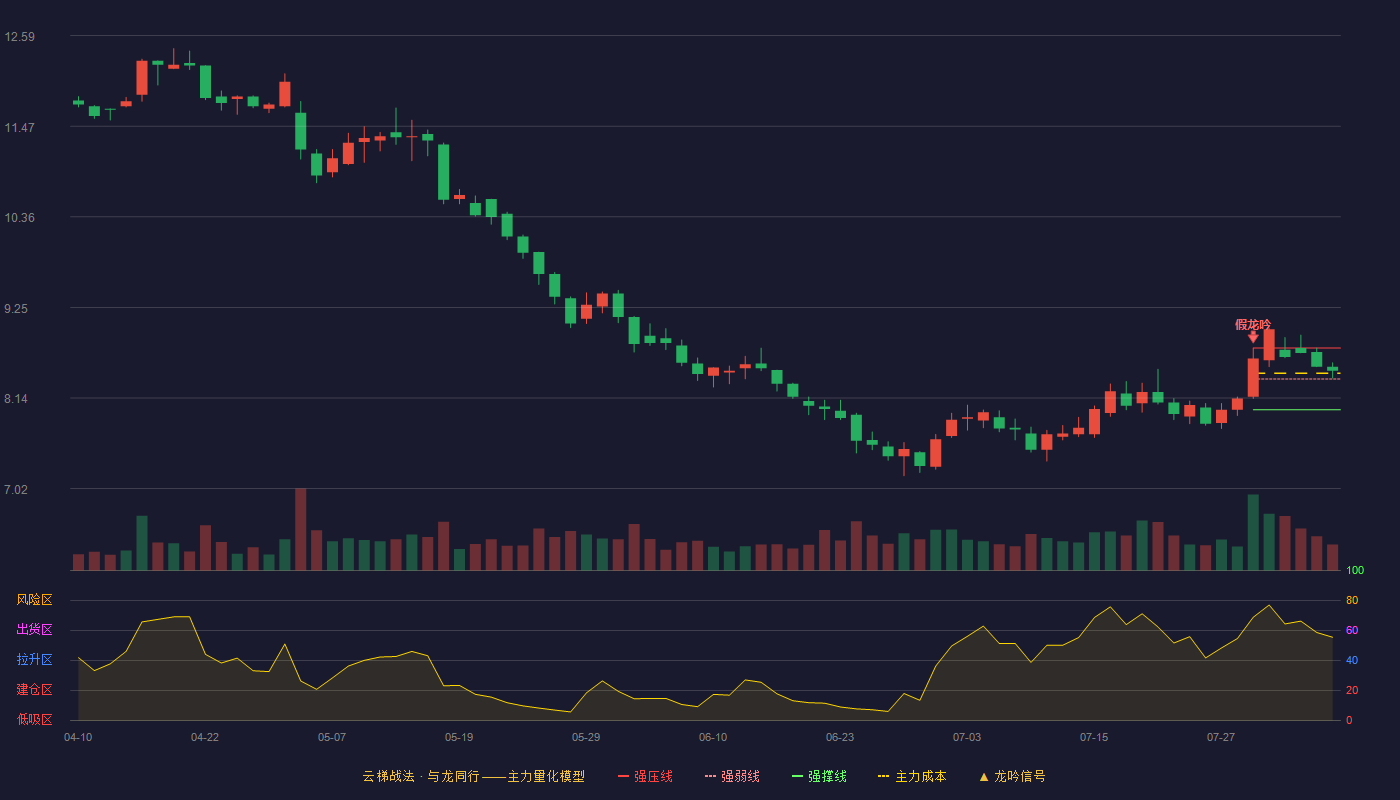Click the 07-03 date label
Screen dimensions: 1400x800
(x=967, y=737)
